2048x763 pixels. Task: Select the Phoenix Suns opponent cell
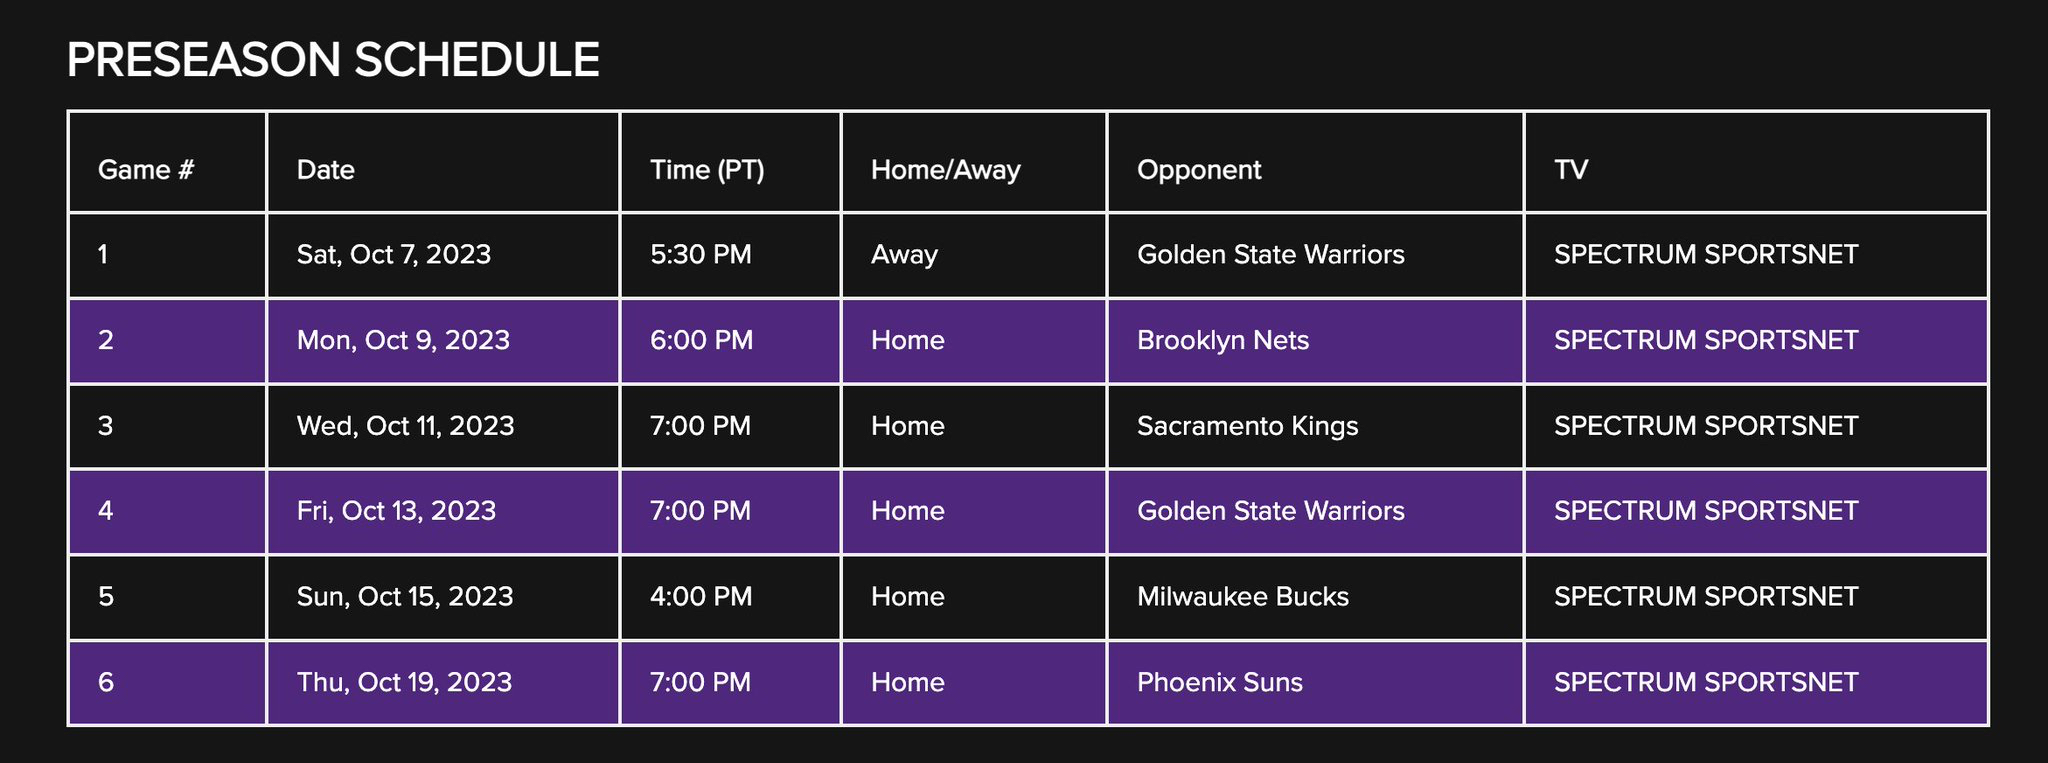[1315, 683]
